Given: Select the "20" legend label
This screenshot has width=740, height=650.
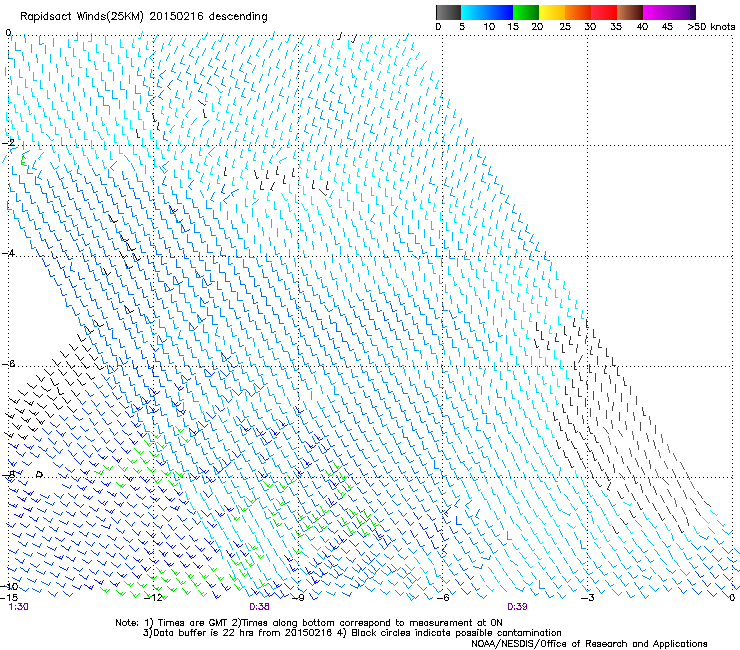Looking at the screenshot, I should (537, 27).
